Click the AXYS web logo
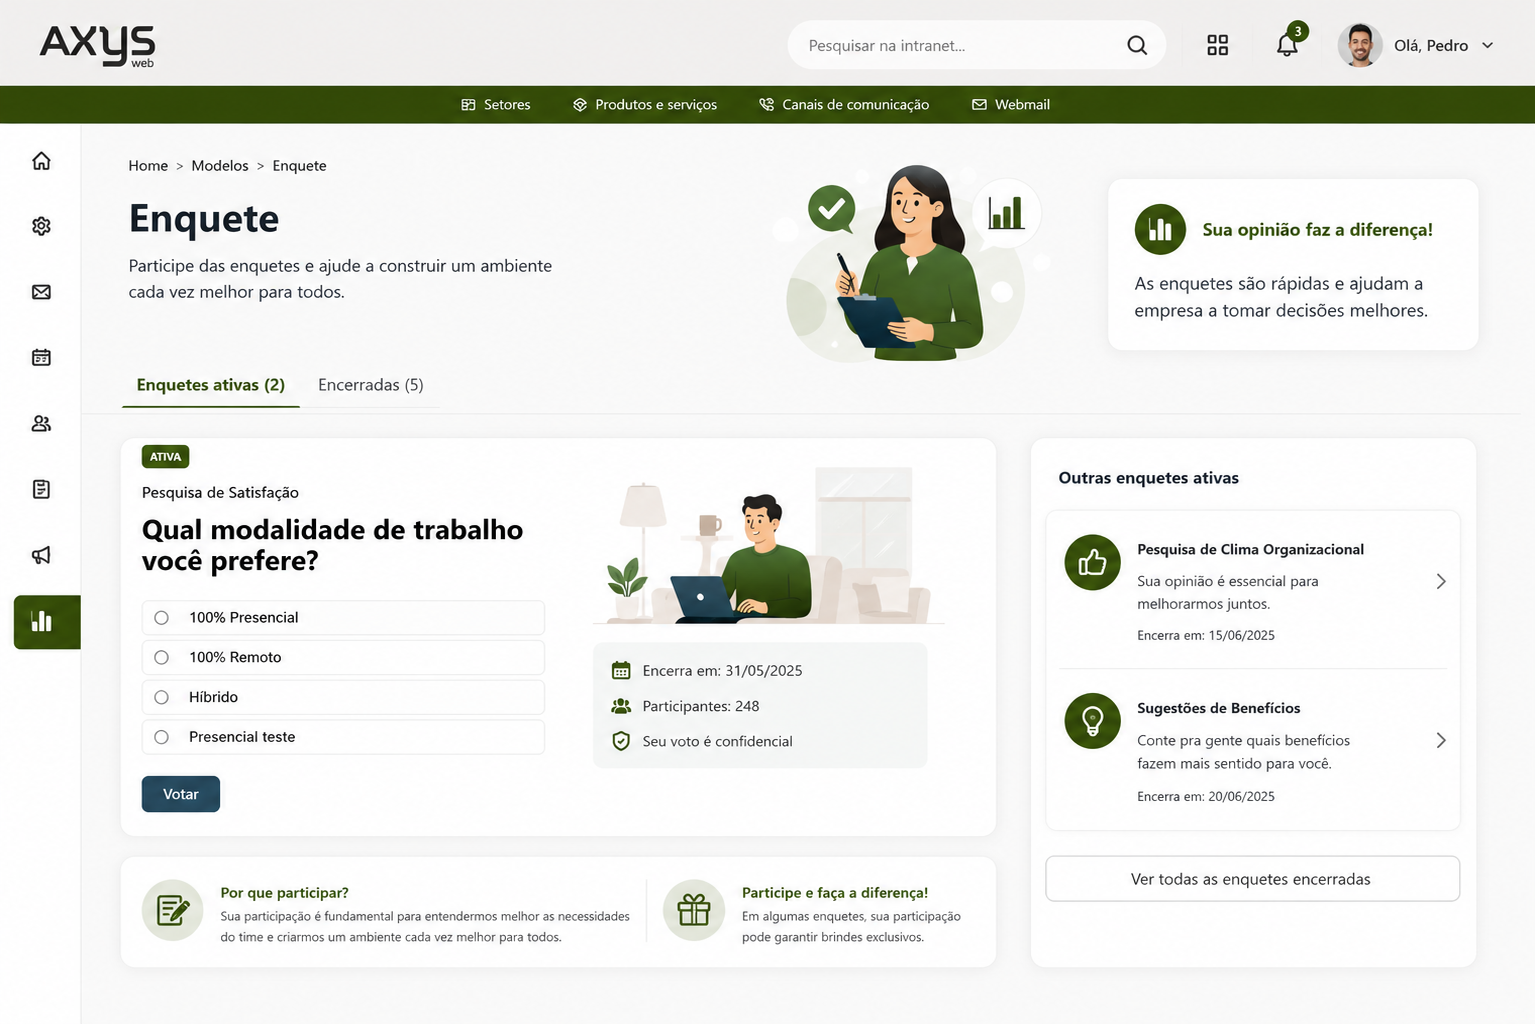Screen dimensions: 1535x1024 click(98, 45)
